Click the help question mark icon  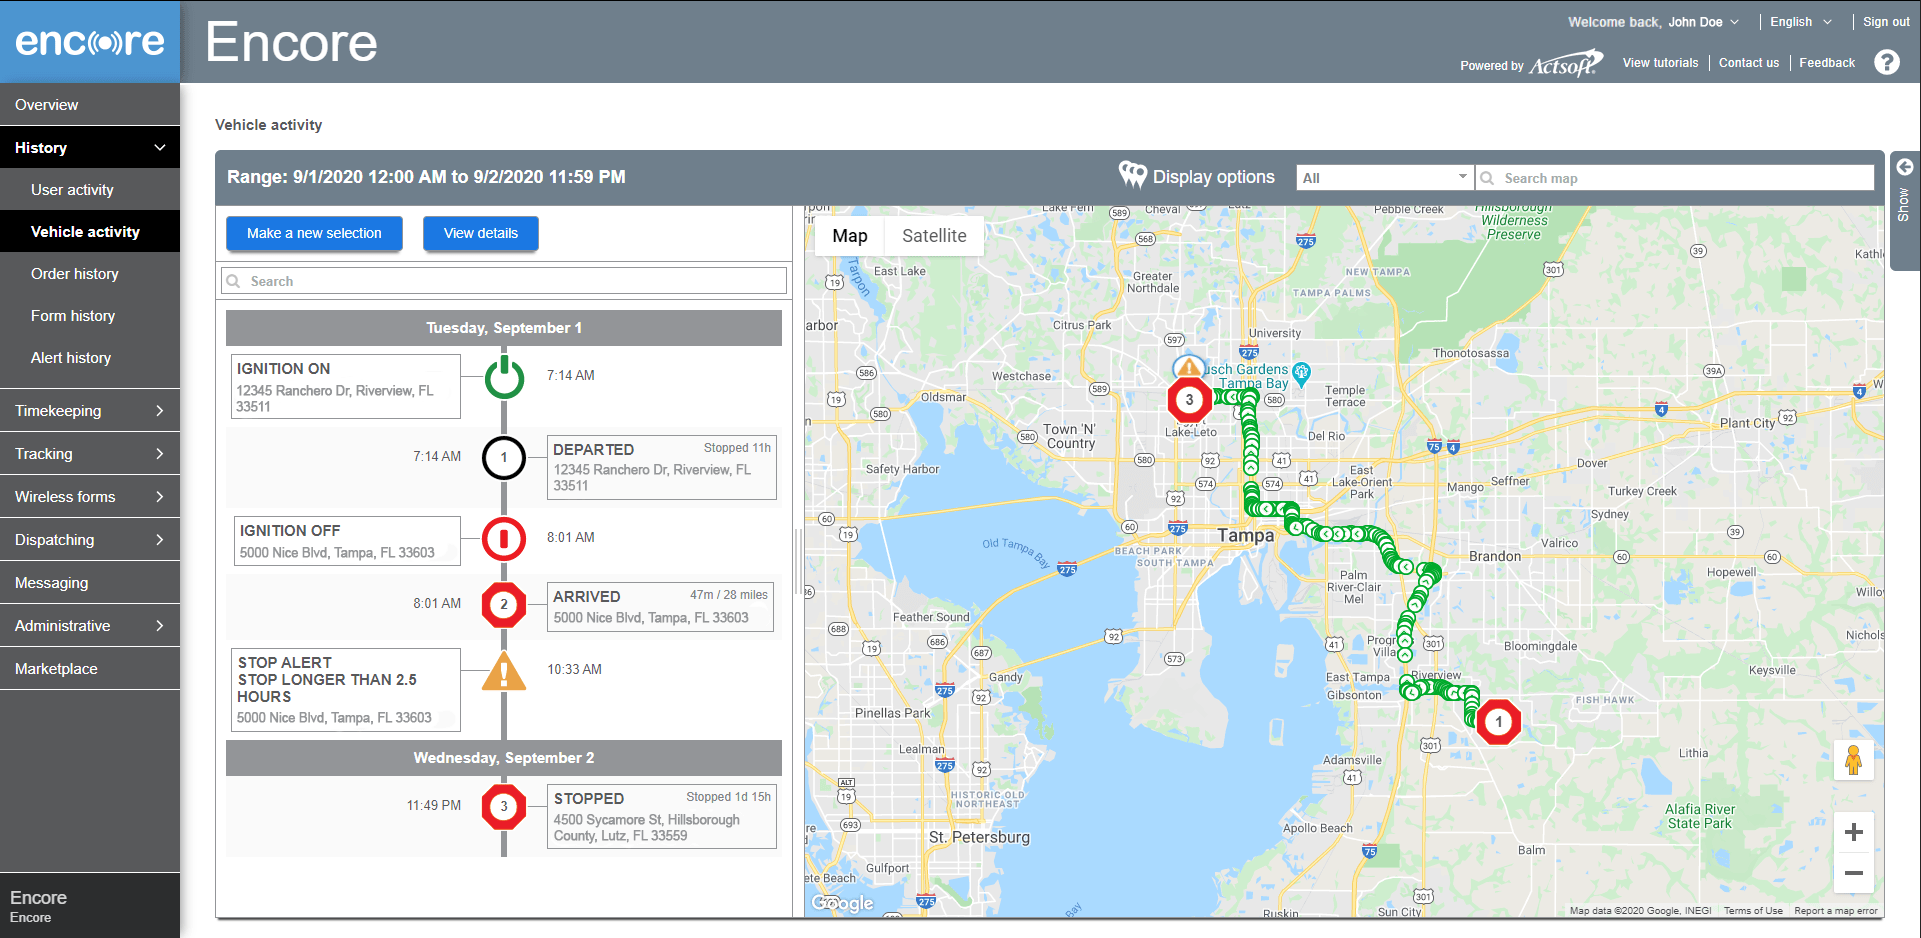tap(1888, 62)
